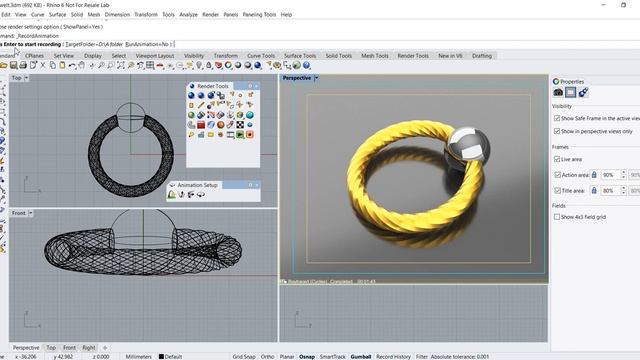640x360 pixels.
Task: Click the first Animation Setup turntable icon
Action: [172, 195]
